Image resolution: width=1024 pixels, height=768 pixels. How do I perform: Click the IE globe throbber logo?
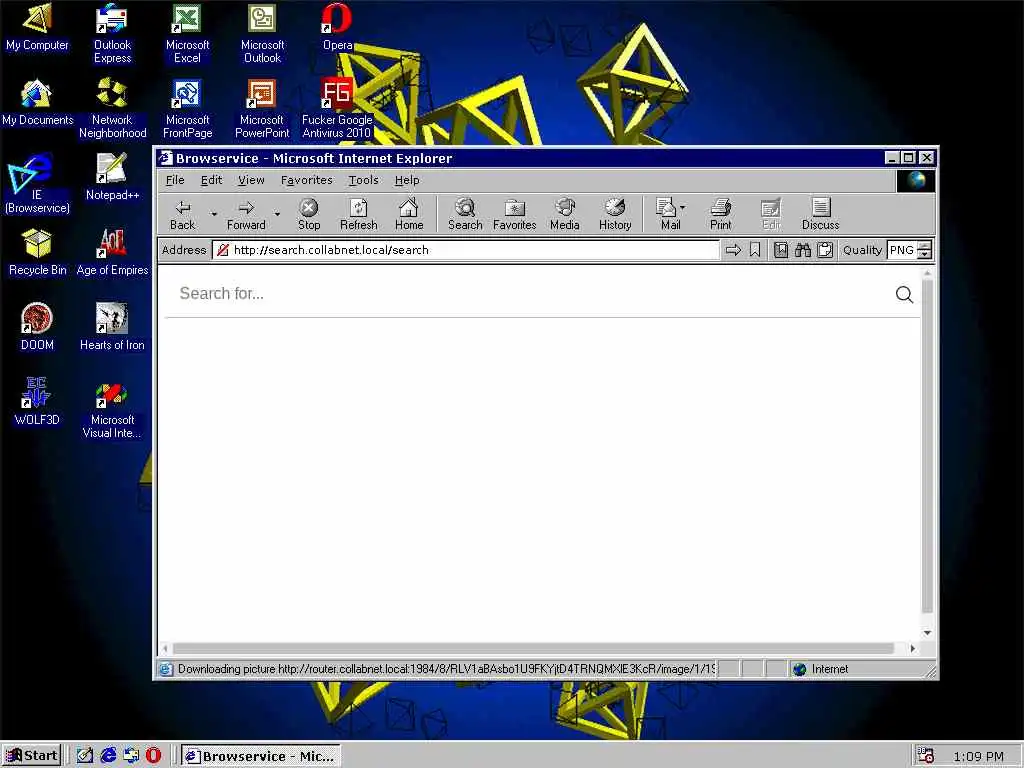[x=916, y=180]
